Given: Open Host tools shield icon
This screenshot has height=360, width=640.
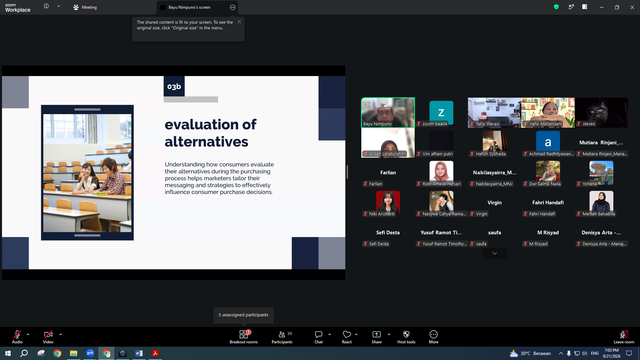Looking at the screenshot, I should (406, 334).
